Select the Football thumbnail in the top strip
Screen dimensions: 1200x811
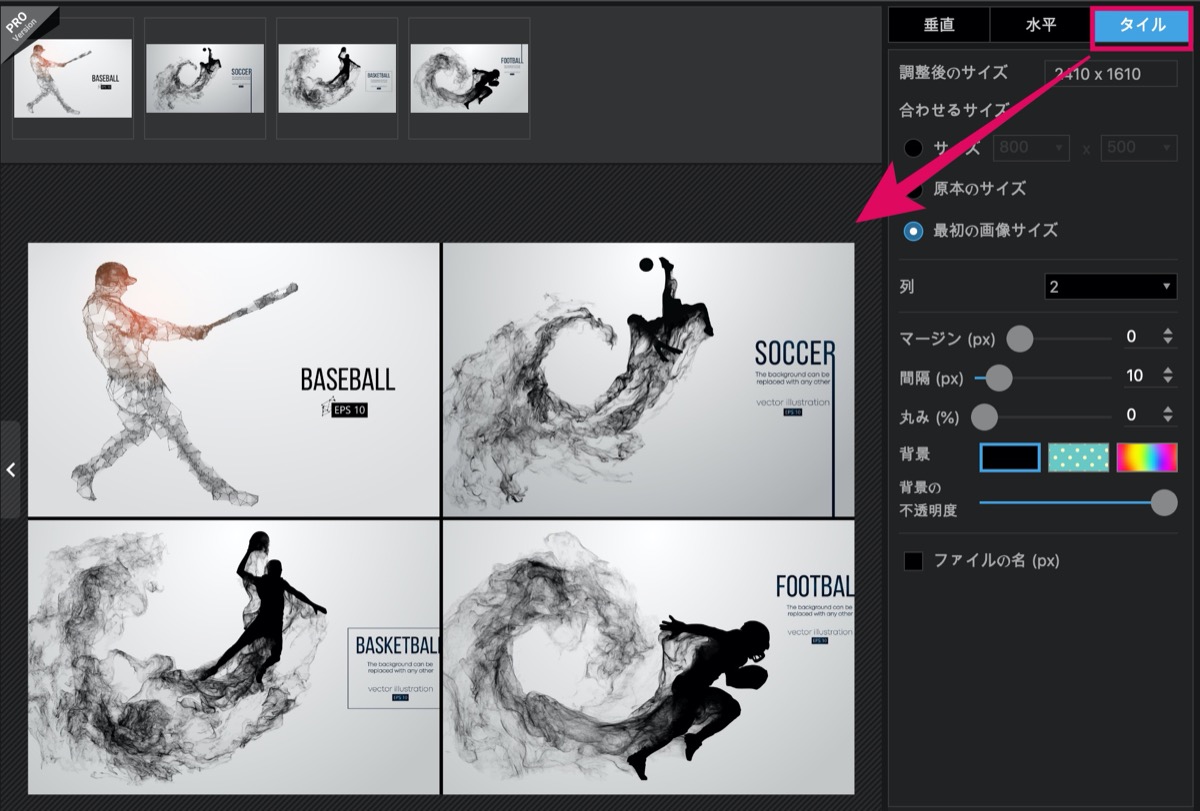[x=470, y=78]
